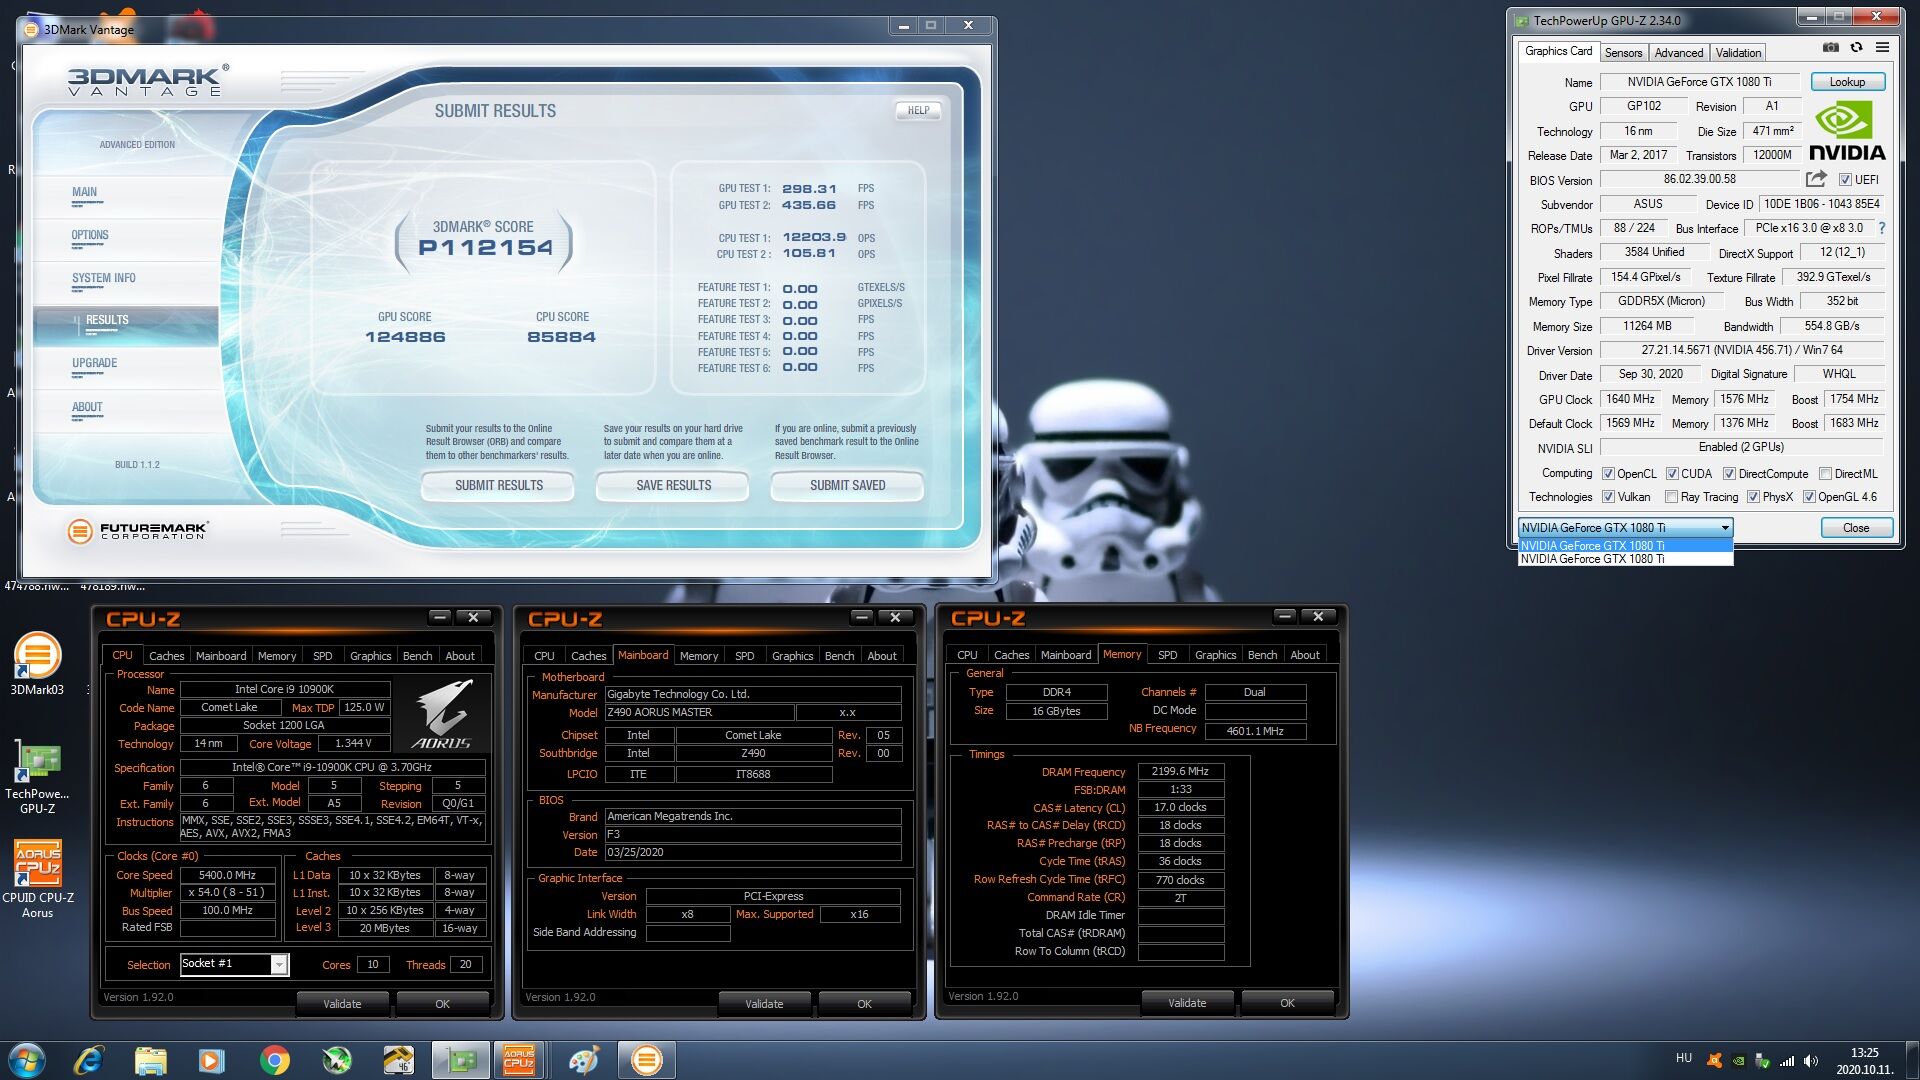Toggle the UEFI checkbox
Screen dimensions: 1920x1080
pyautogui.click(x=1845, y=180)
